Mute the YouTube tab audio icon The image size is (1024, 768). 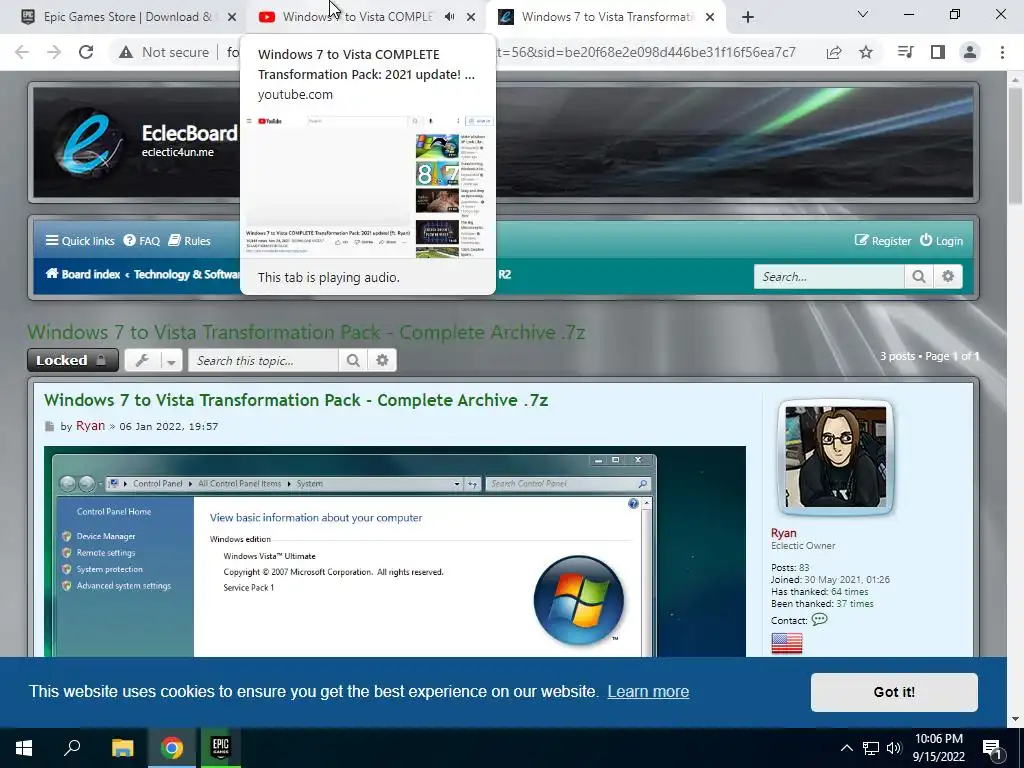tap(449, 17)
